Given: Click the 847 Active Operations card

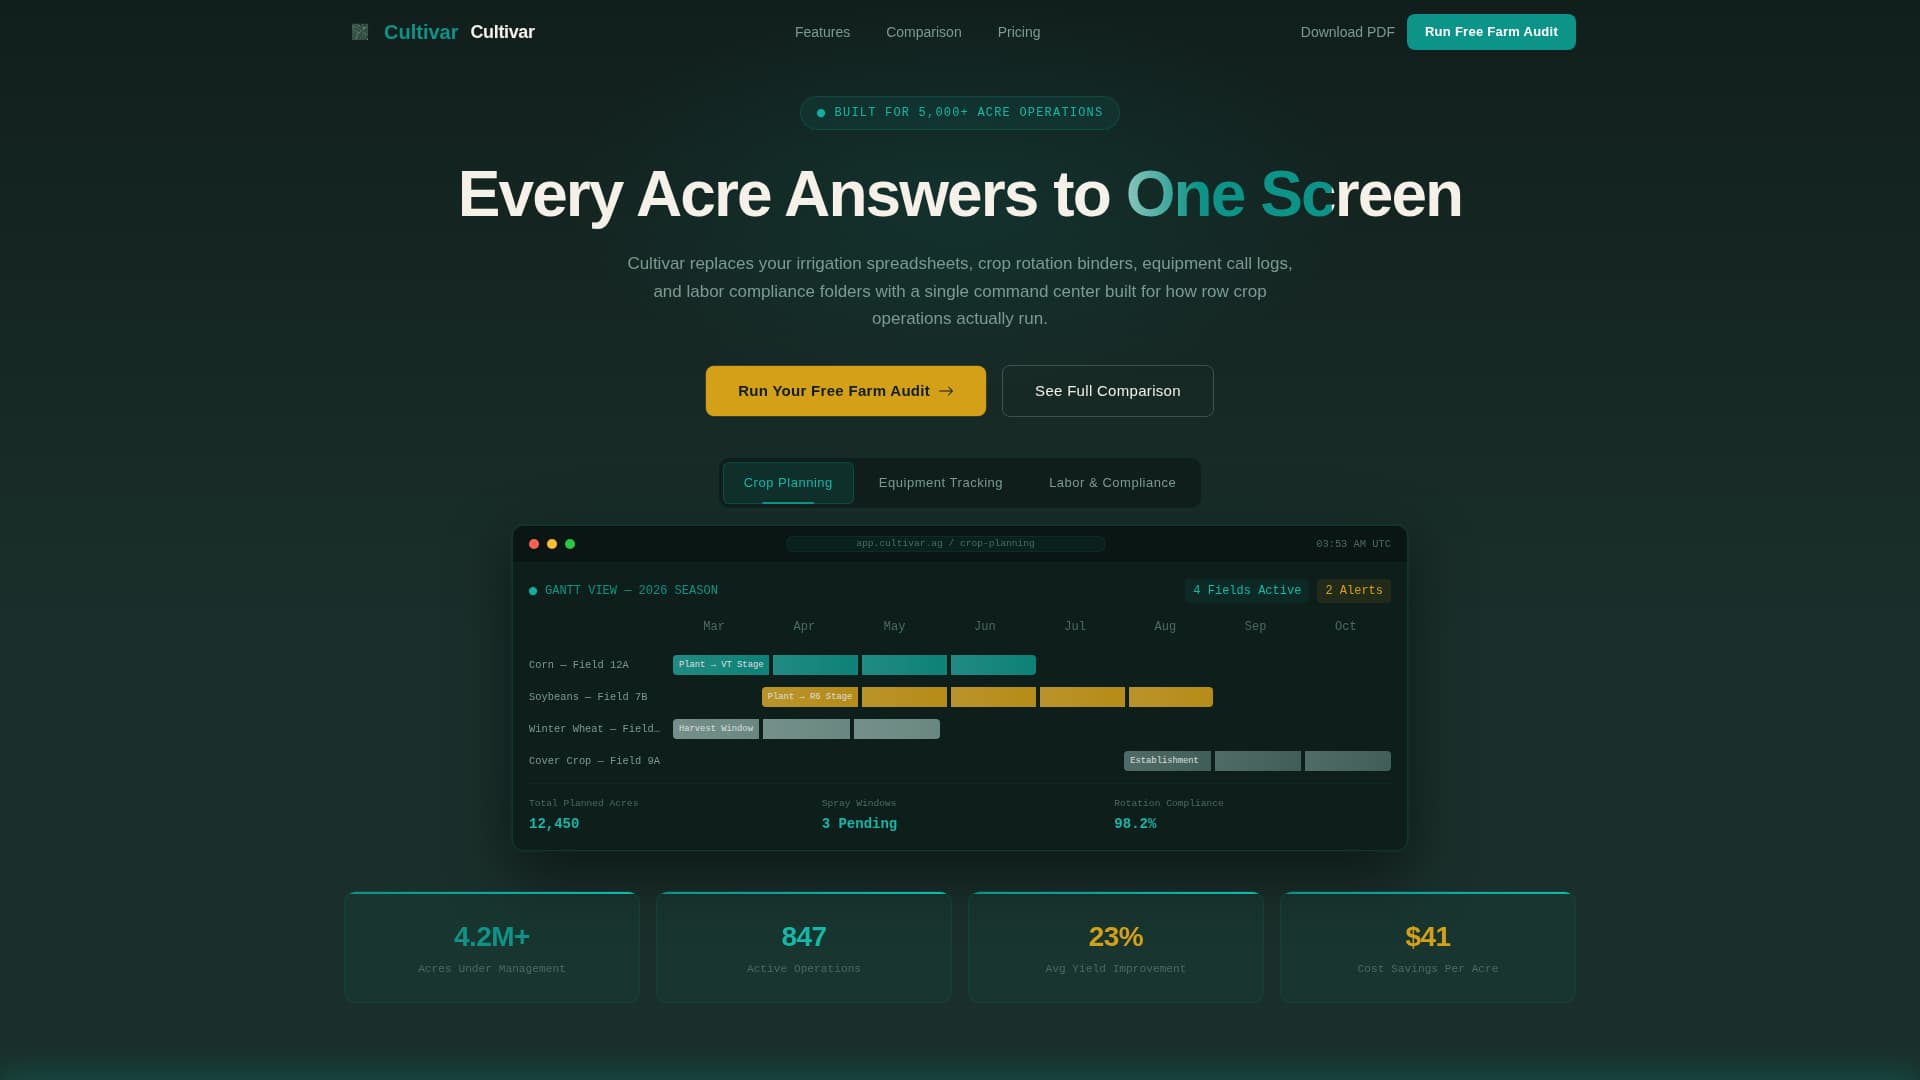Looking at the screenshot, I should [804, 947].
